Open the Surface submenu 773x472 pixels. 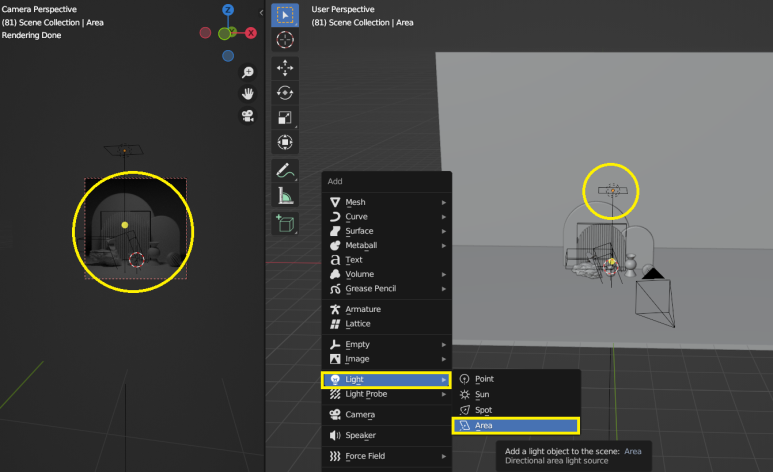pos(387,231)
